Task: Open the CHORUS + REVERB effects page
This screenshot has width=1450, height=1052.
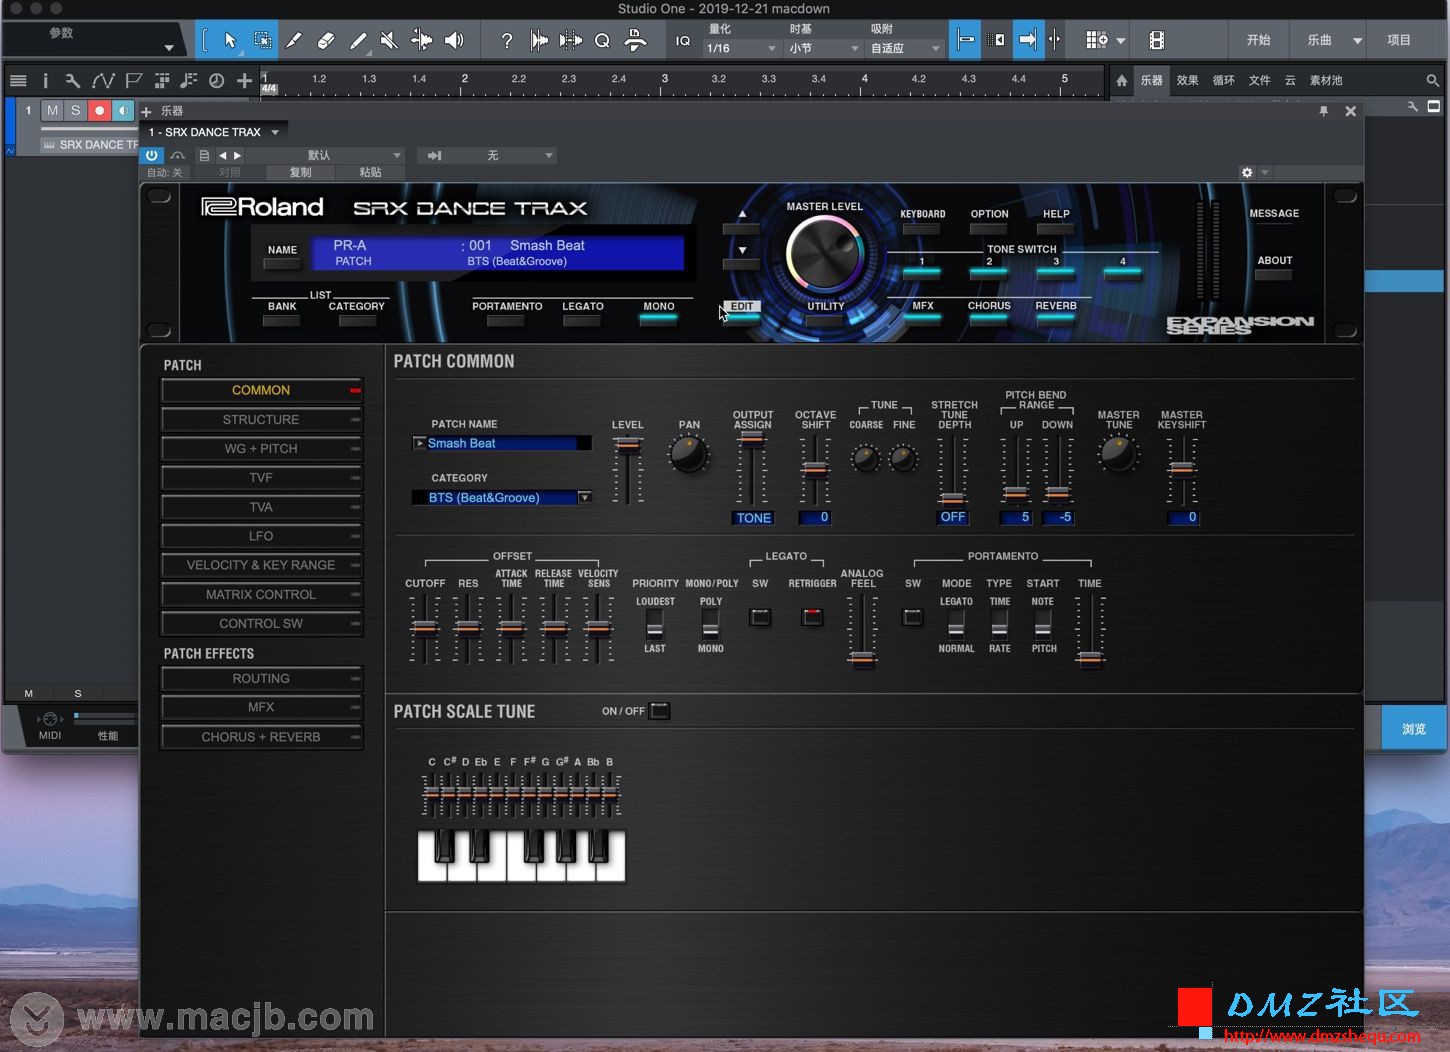Action: pyautogui.click(x=262, y=737)
